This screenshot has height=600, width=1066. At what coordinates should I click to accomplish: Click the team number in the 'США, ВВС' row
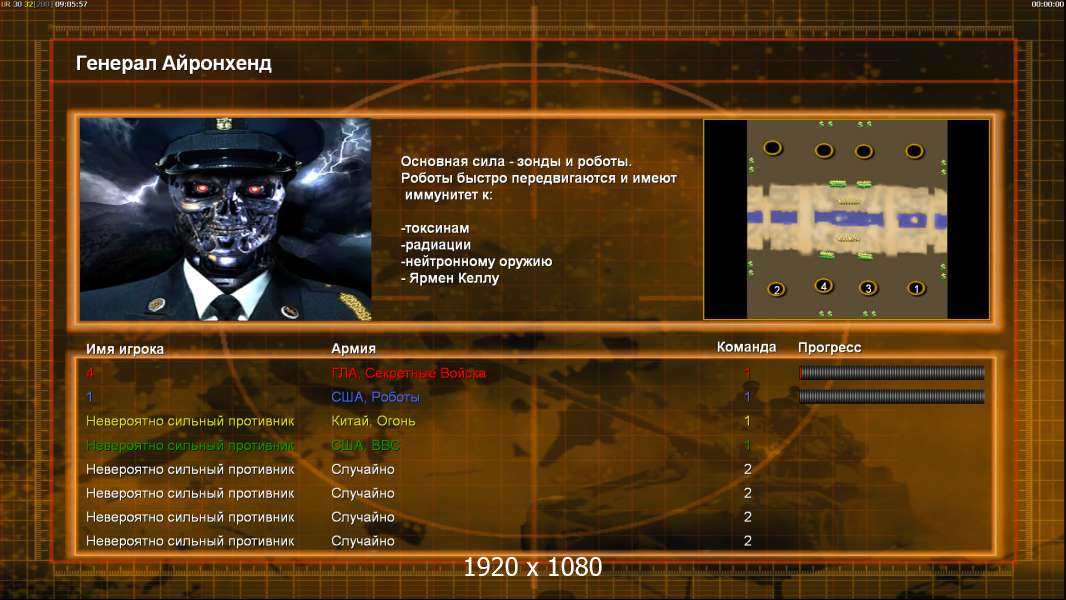click(x=747, y=445)
